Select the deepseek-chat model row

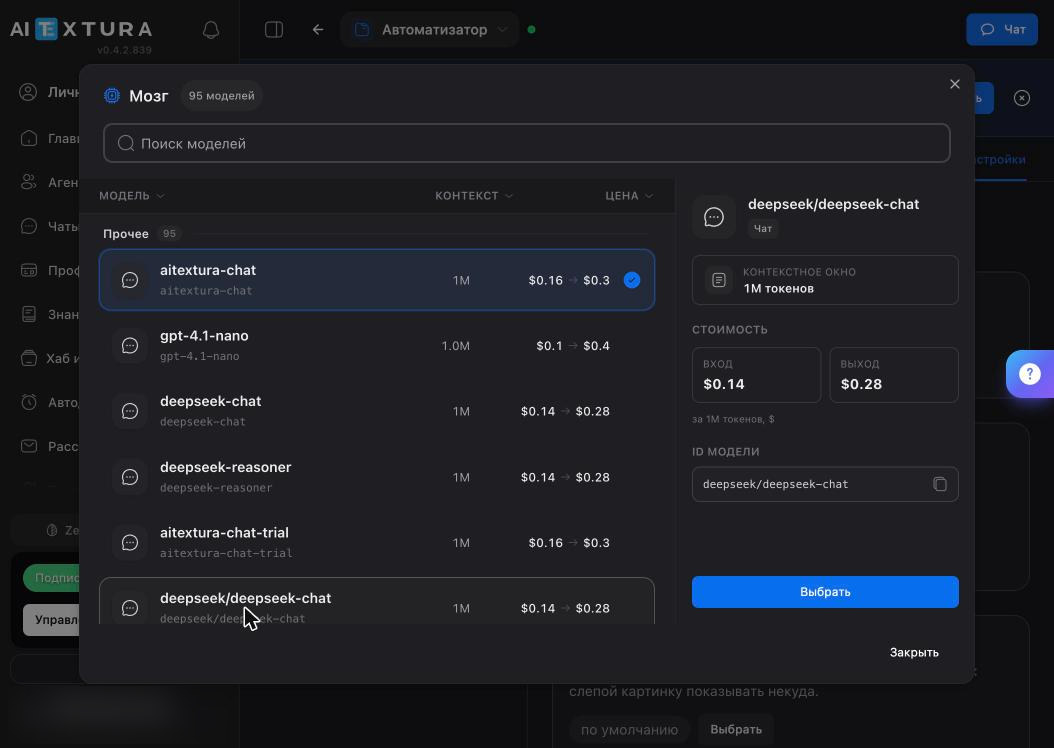point(376,411)
